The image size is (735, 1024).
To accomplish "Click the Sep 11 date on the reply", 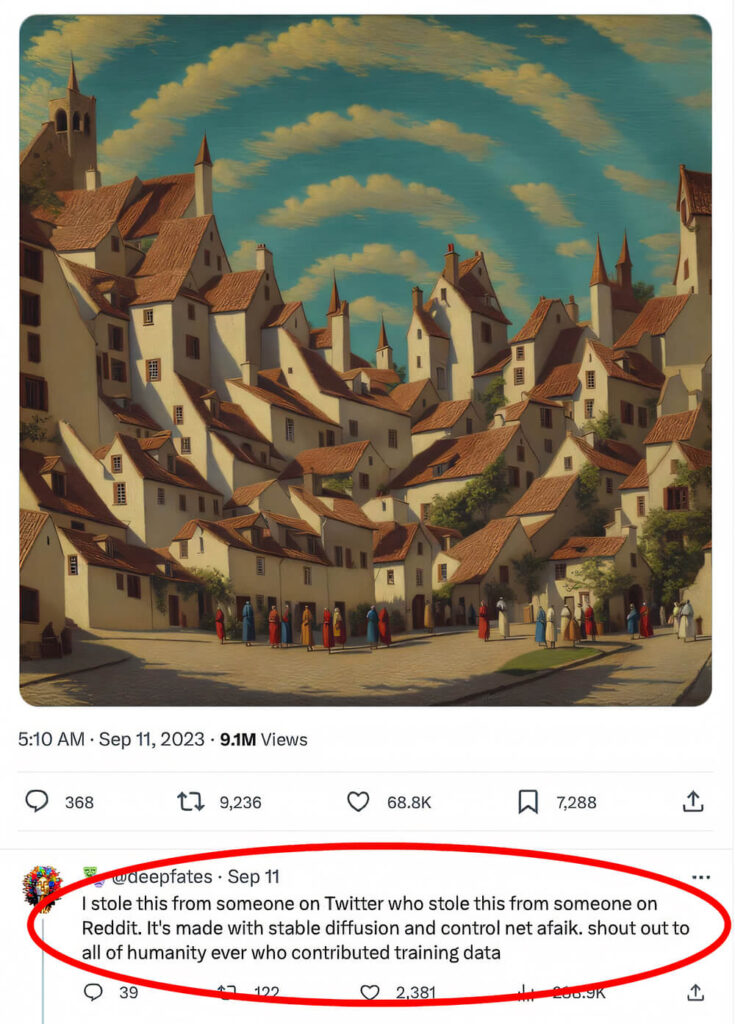I will tap(253, 877).
